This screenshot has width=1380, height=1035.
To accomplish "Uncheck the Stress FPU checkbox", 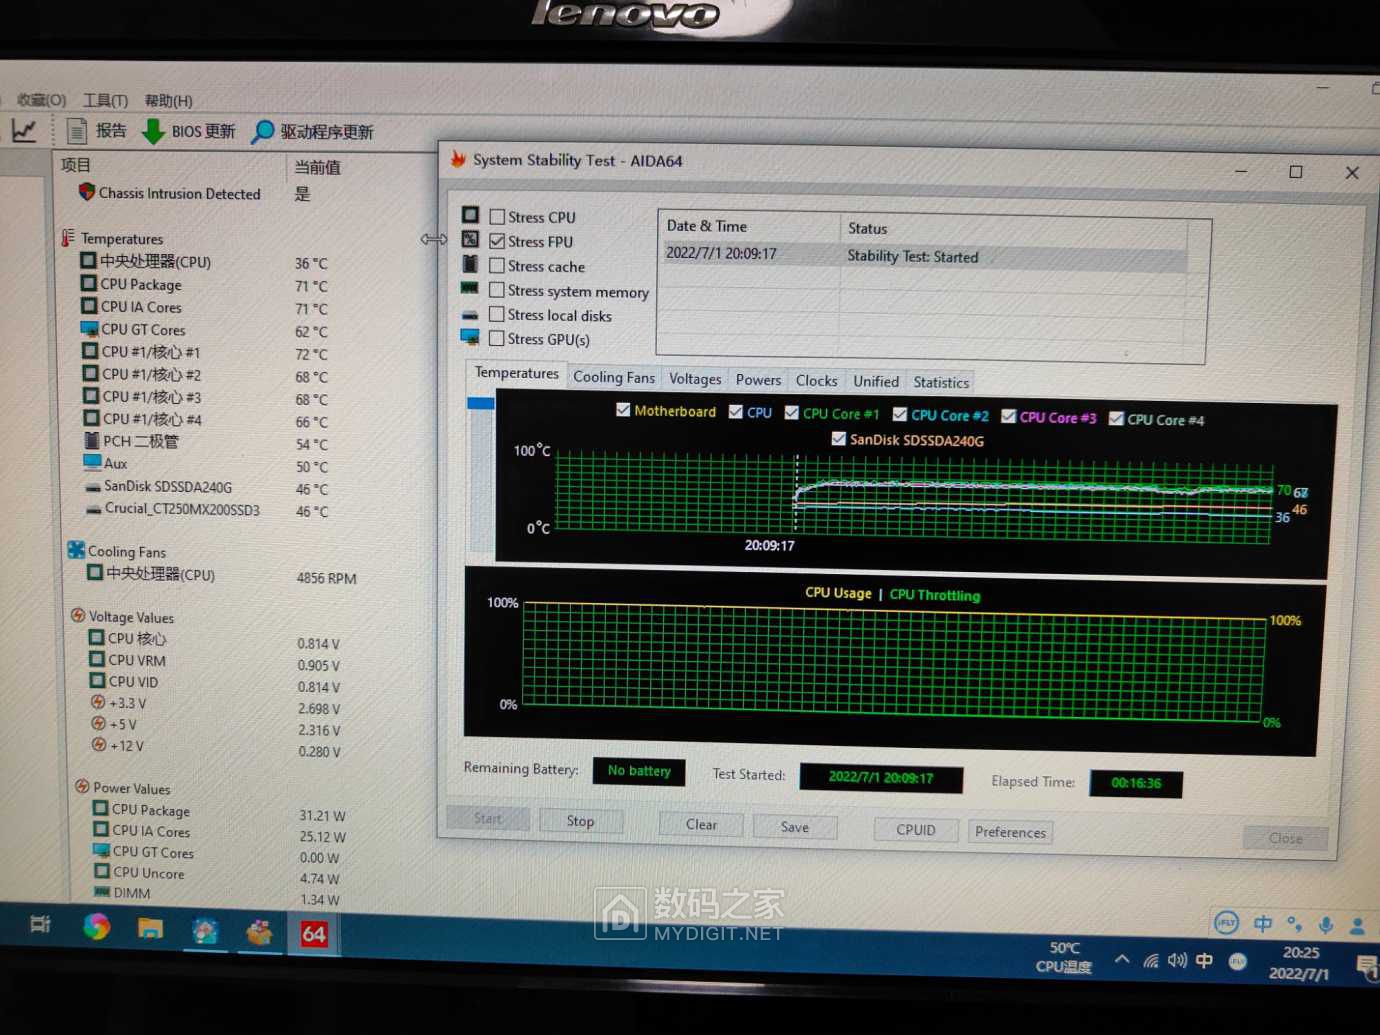I will [x=497, y=241].
